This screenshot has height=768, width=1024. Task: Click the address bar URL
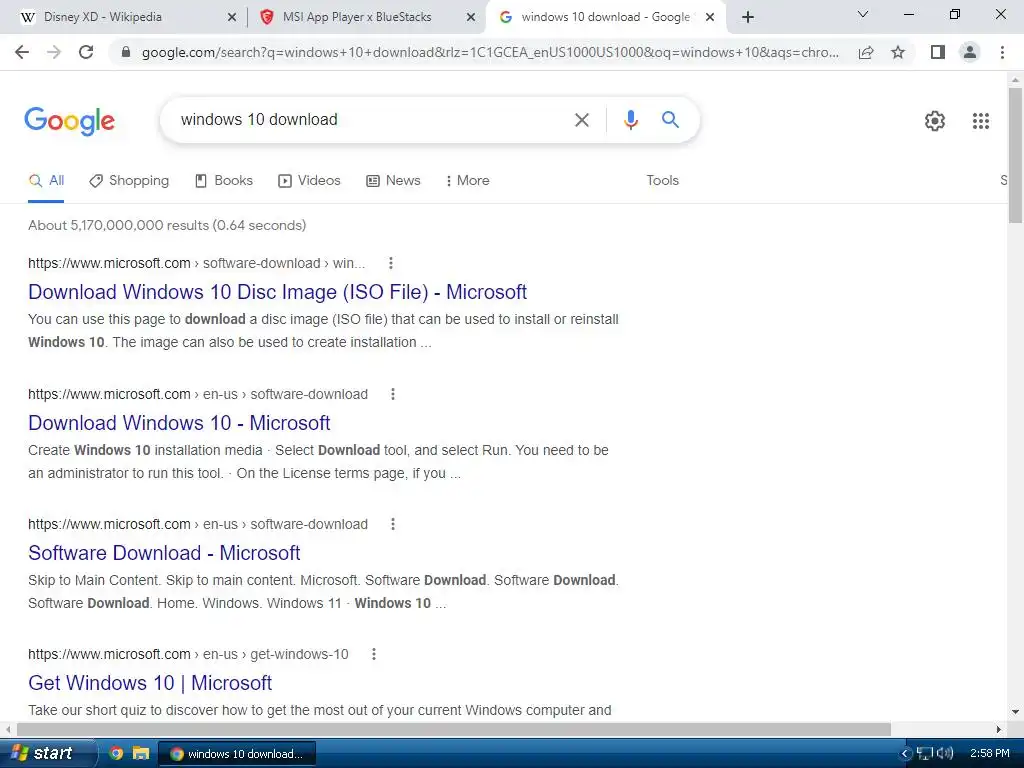click(490, 52)
